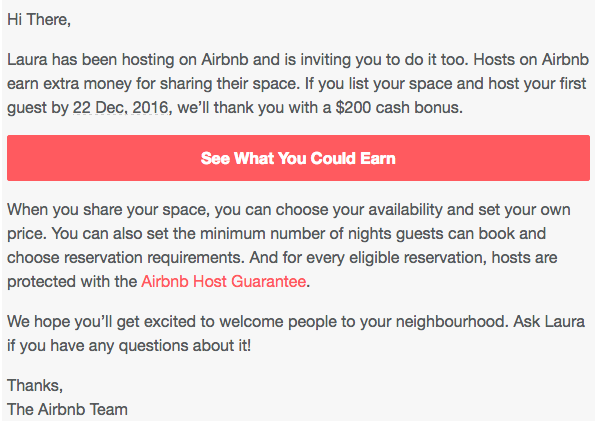The width and height of the screenshot is (595, 421).
Task: Click the phrase When you share your space
Action: [x=109, y=210]
